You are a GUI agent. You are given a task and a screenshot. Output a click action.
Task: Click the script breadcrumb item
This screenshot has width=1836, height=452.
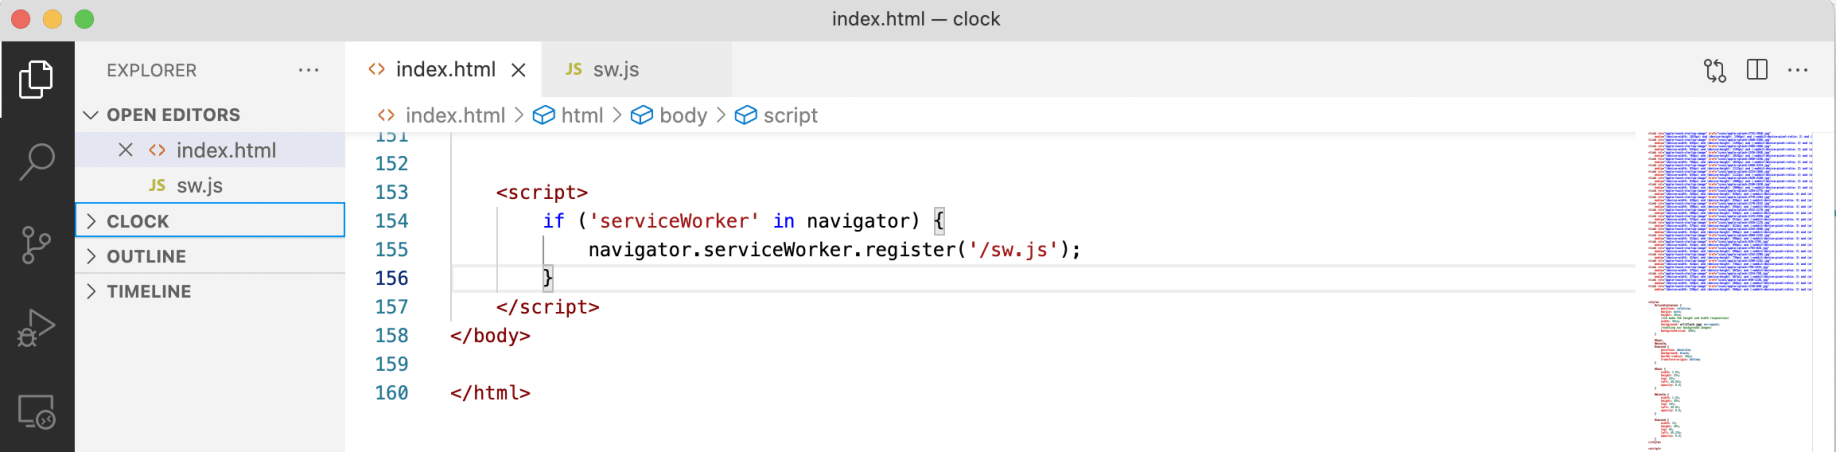click(790, 116)
